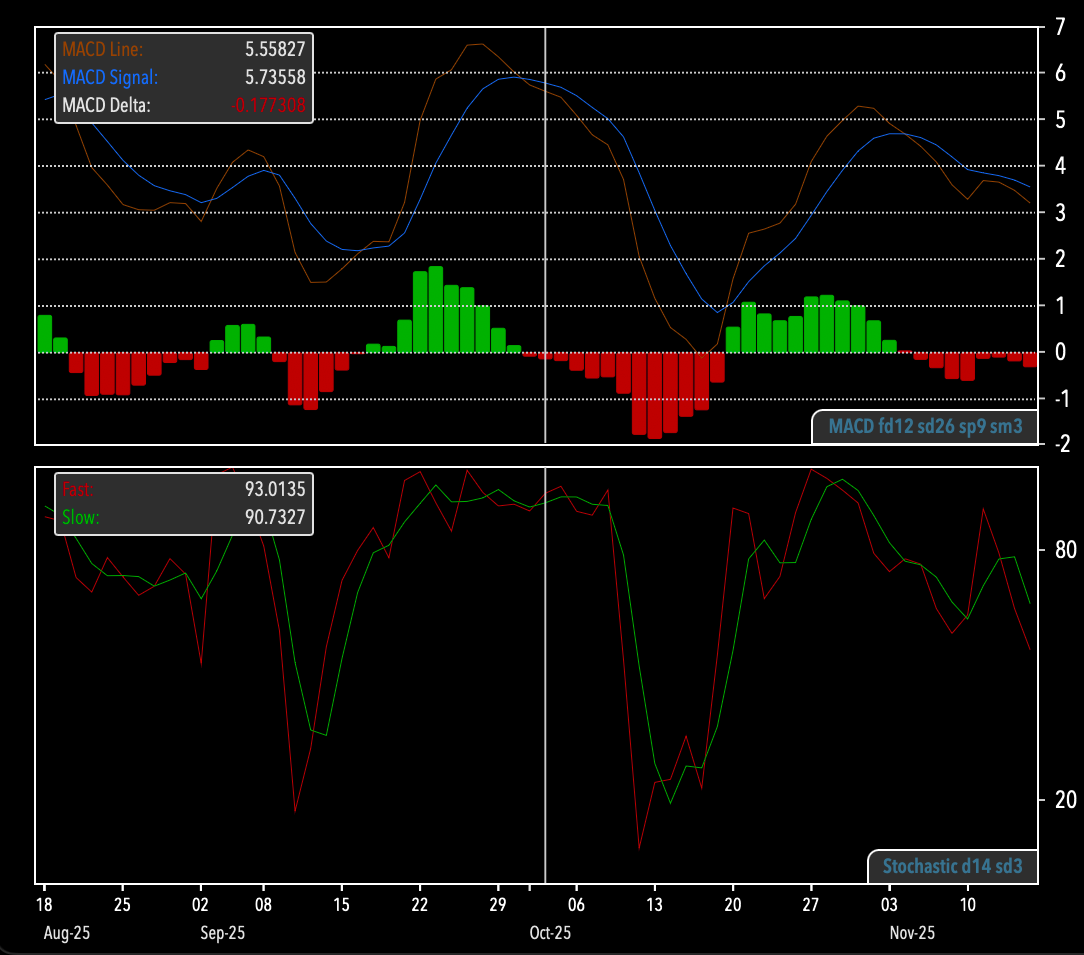Click date tick 13 on the time axis
The image size is (1084, 955).
click(x=653, y=904)
